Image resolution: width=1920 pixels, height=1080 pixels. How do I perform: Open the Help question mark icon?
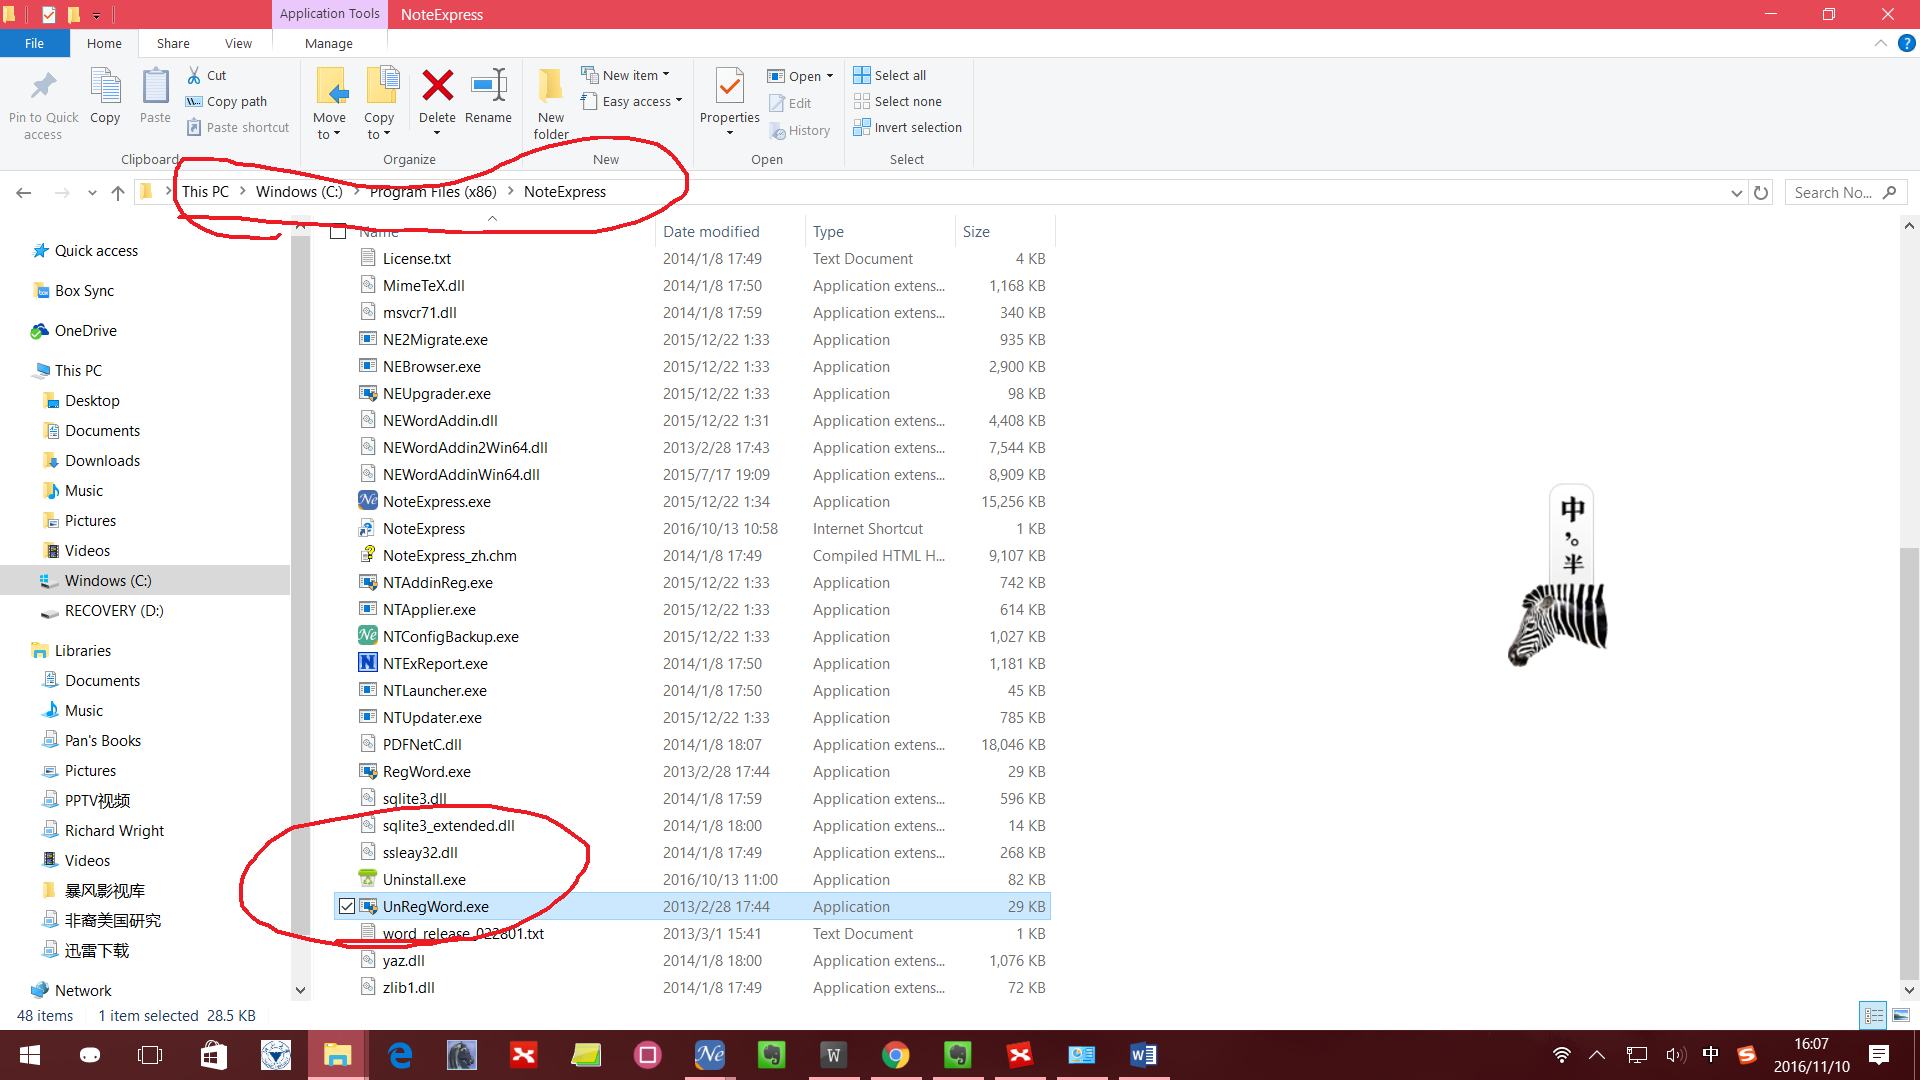click(x=1907, y=43)
